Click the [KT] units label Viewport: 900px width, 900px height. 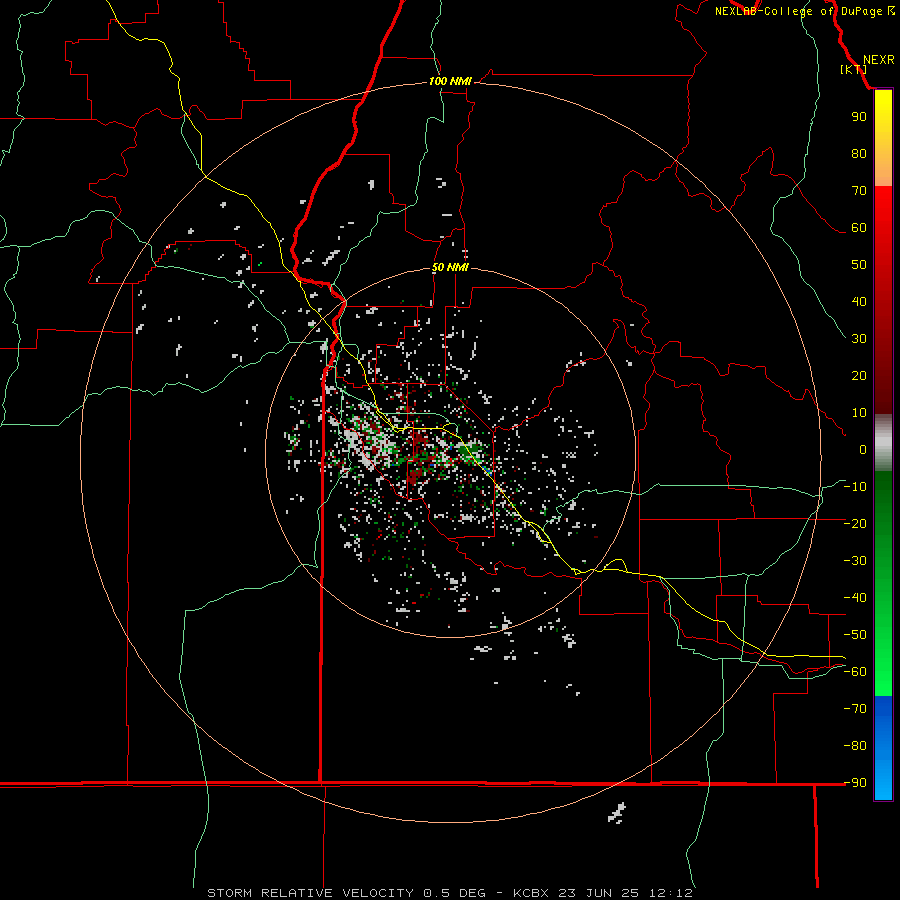pyautogui.click(x=853, y=69)
